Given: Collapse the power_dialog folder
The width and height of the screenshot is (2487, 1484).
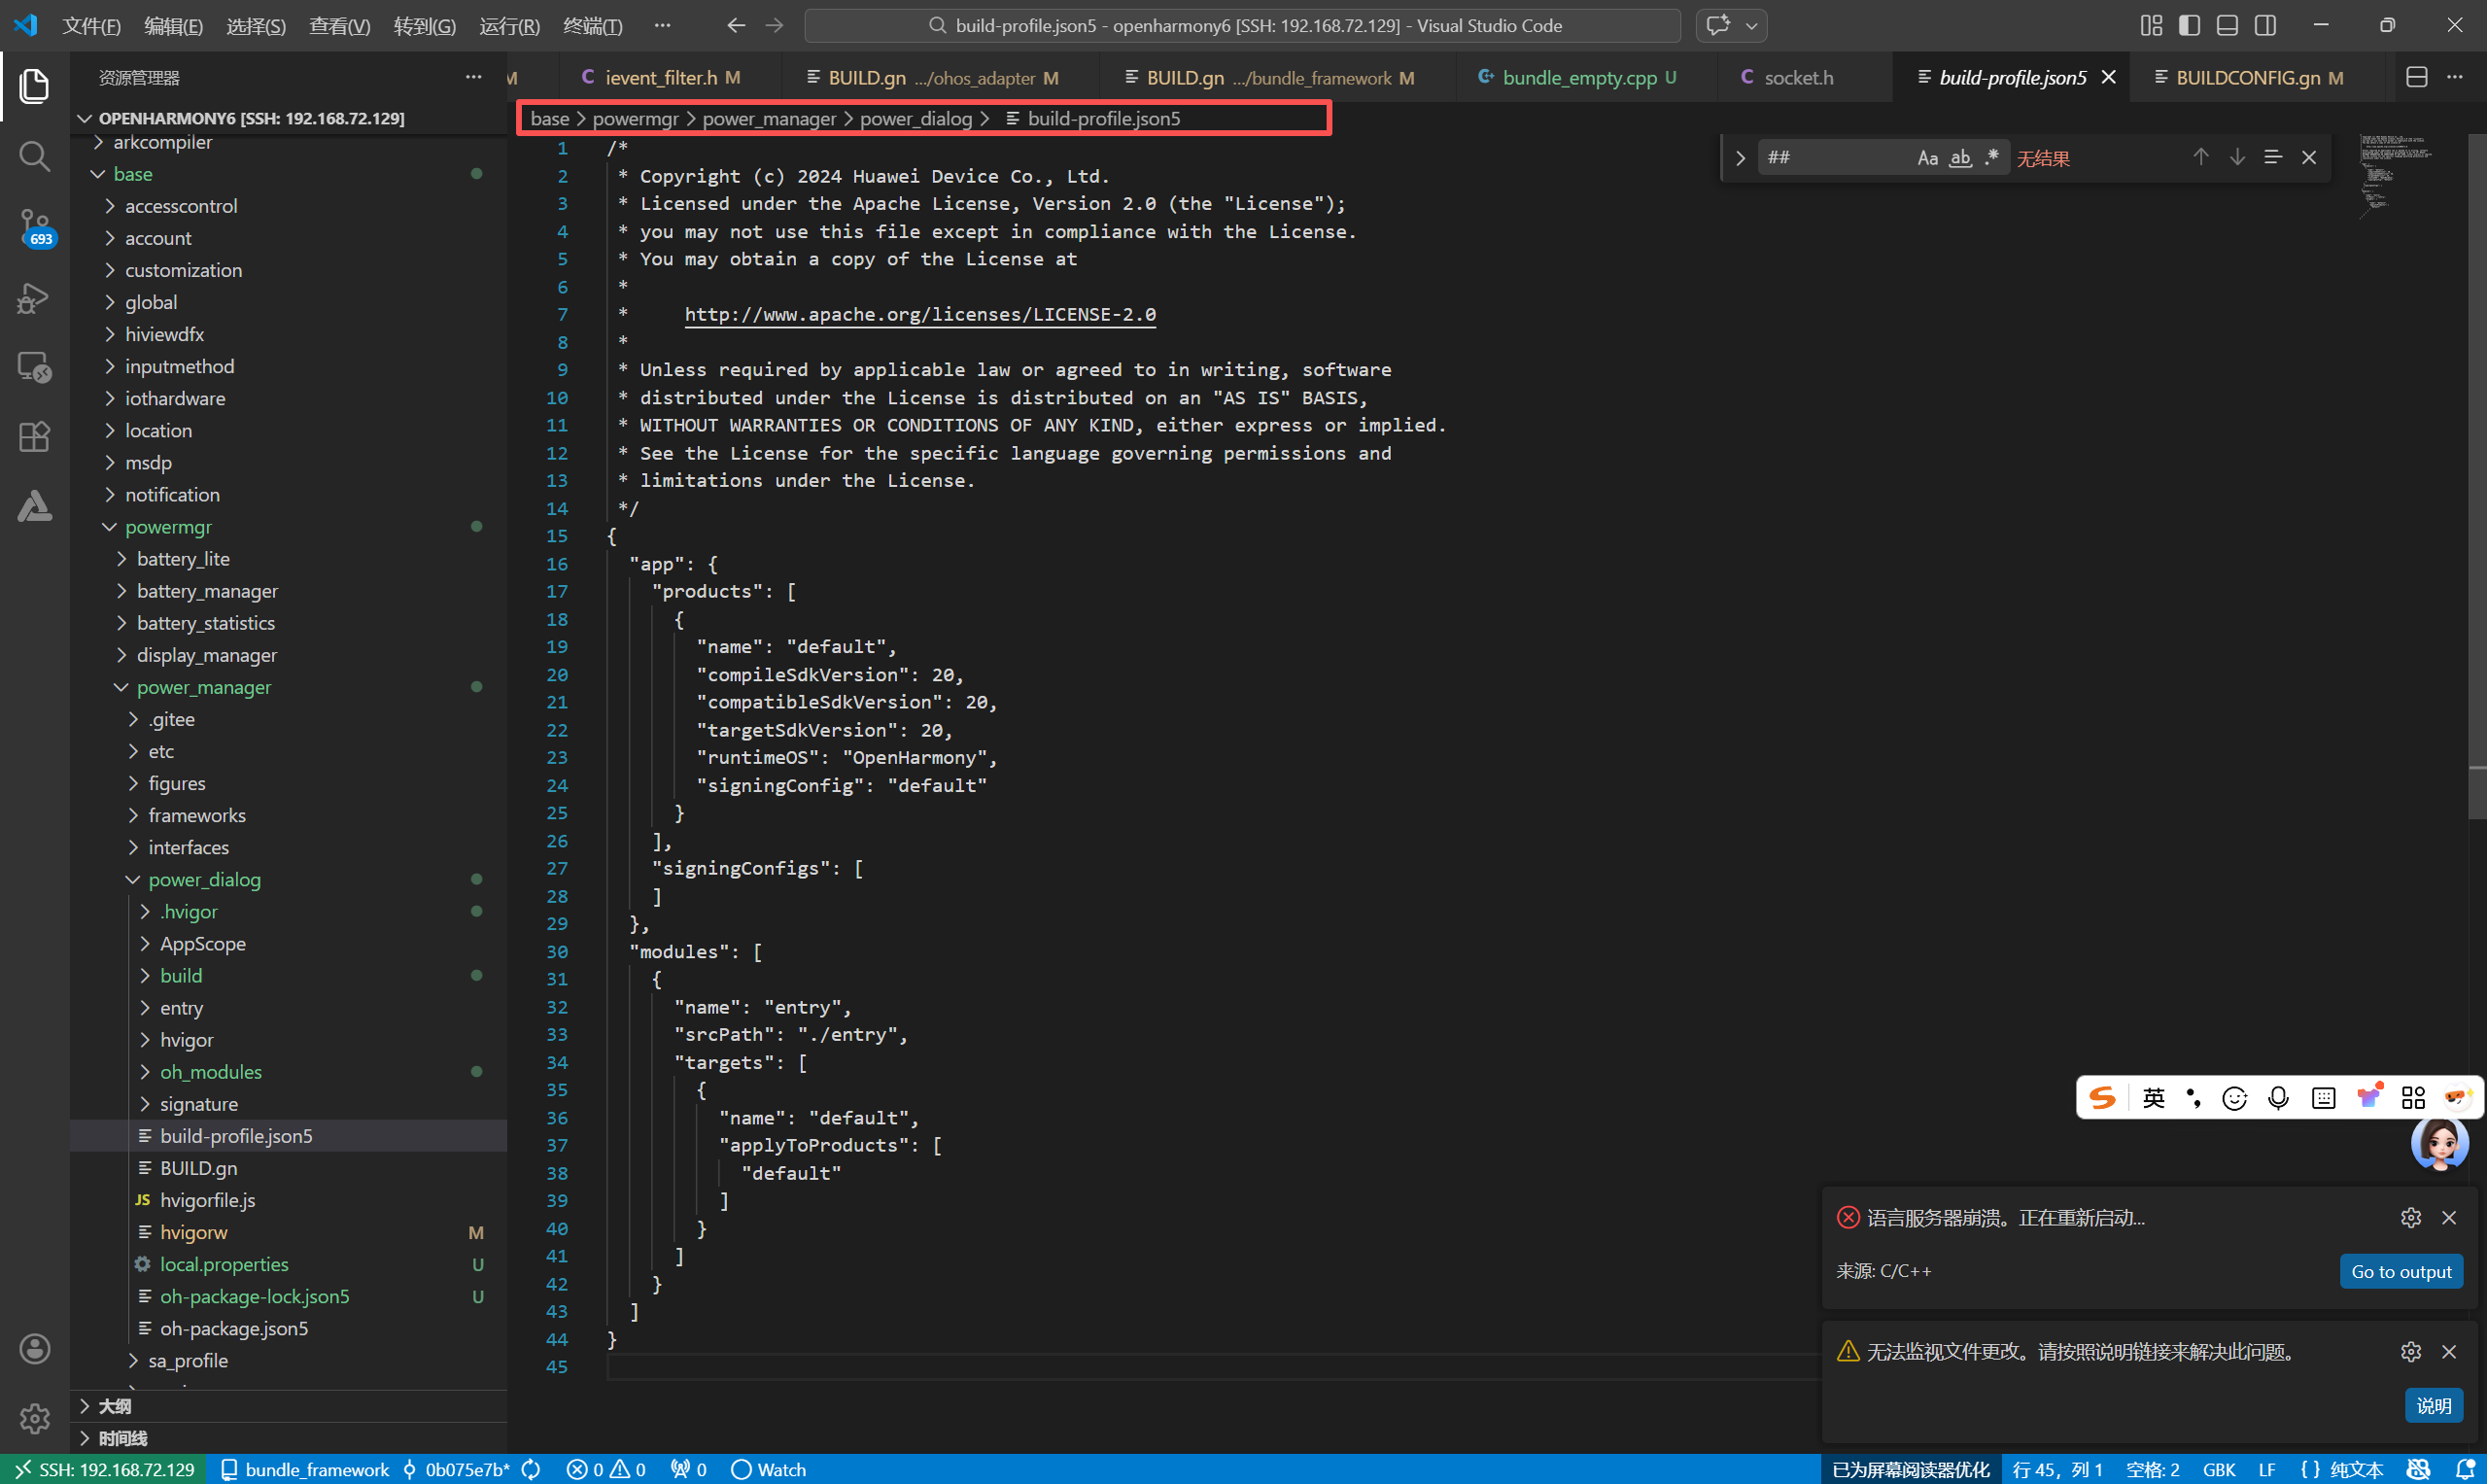Looking at the screenshot, I should coord(204,879).
